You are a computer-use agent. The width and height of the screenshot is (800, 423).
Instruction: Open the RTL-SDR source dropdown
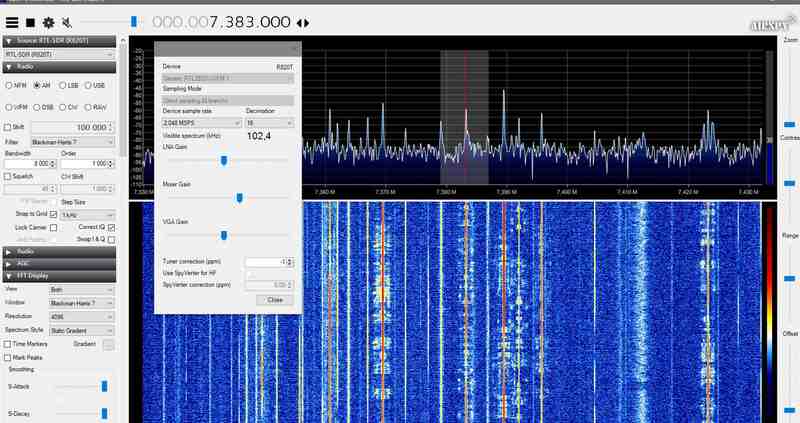pos(59,54)
